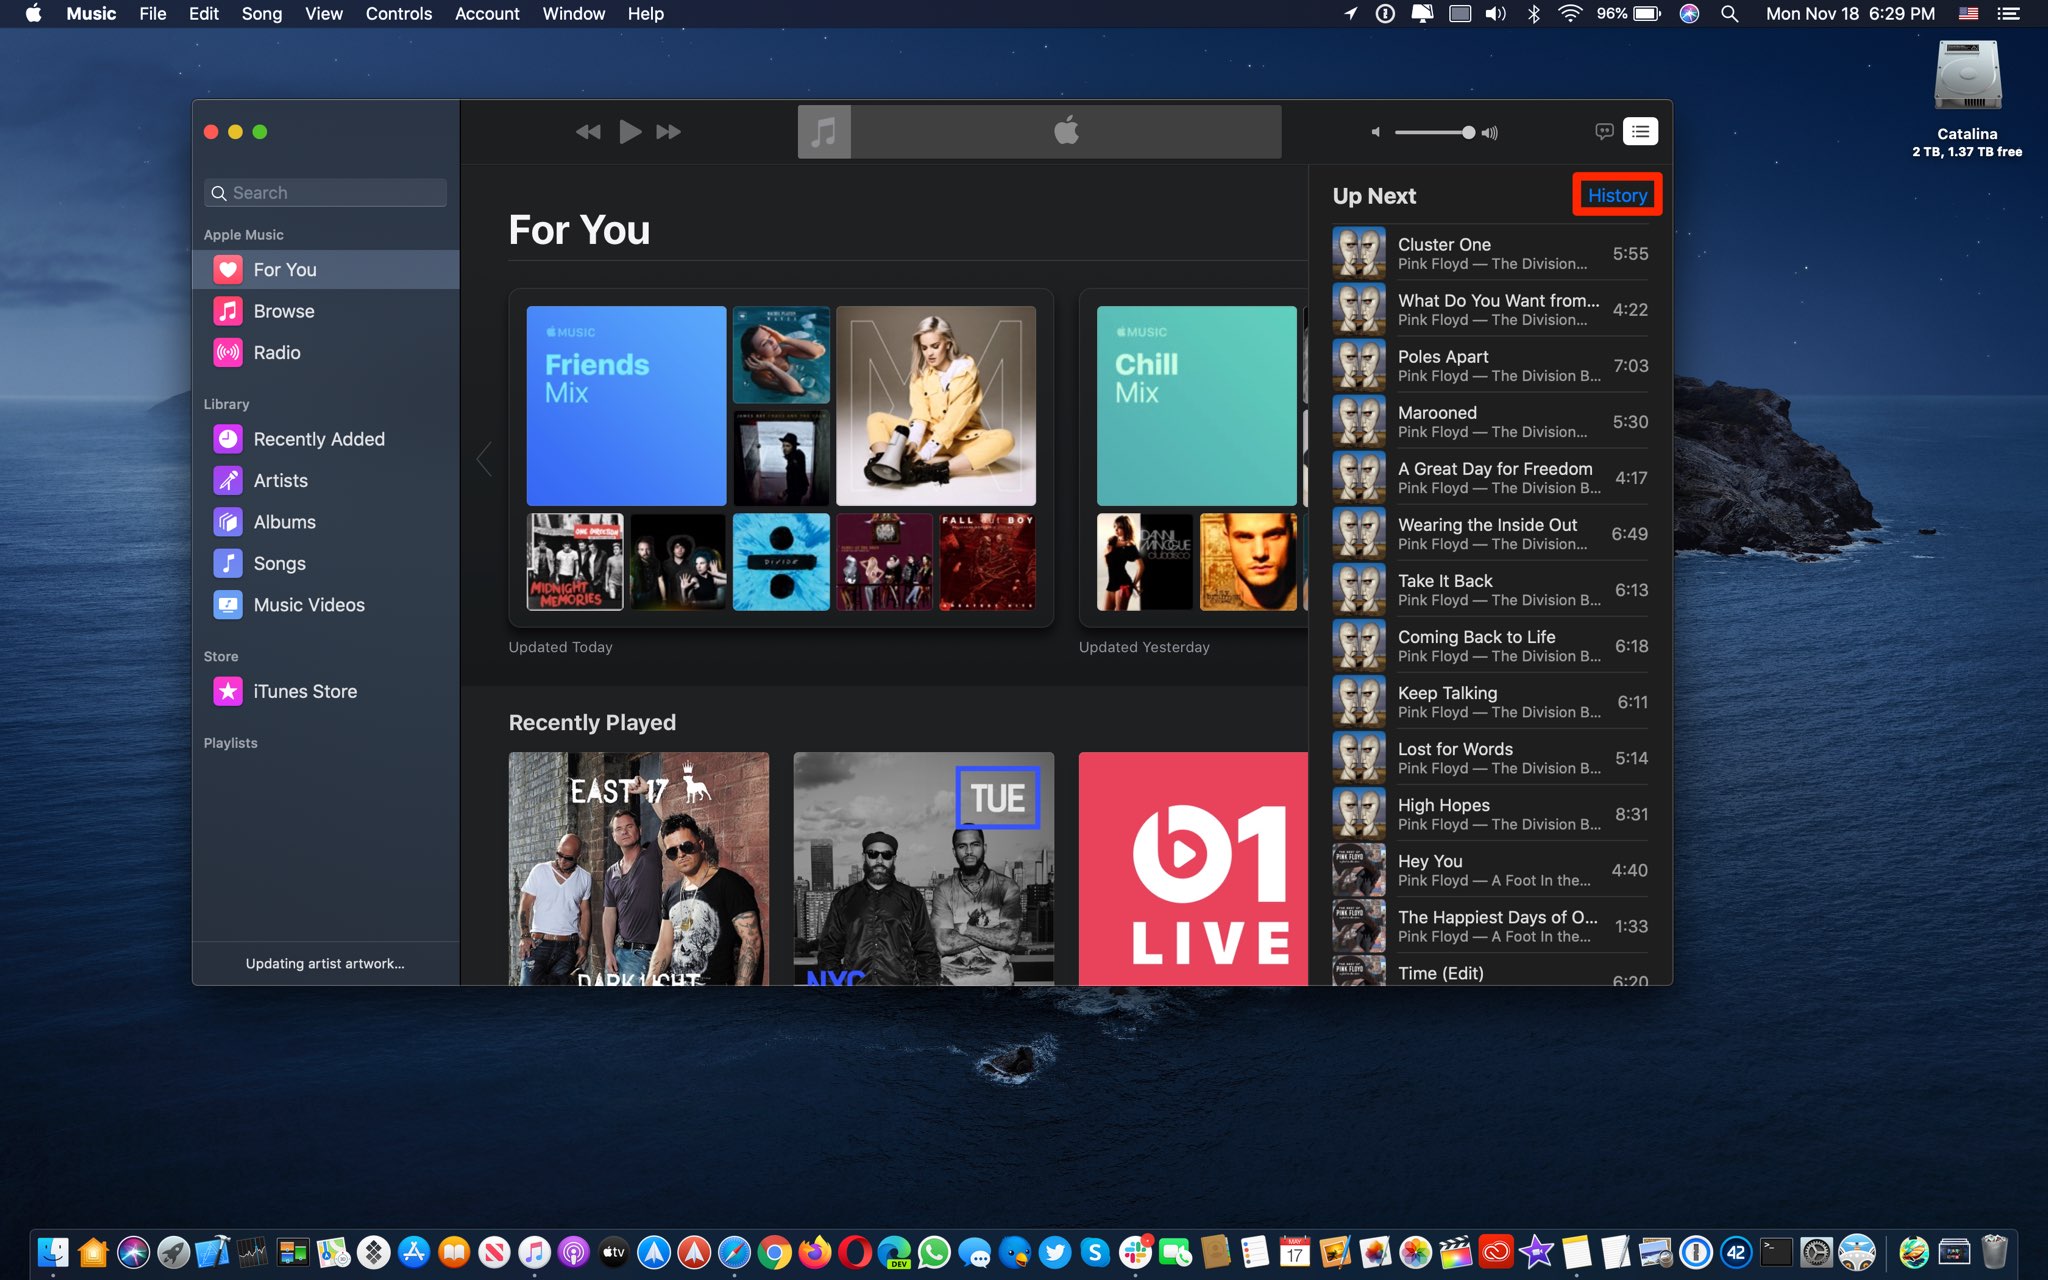Open the TUE NYC radio show artwork
This screenshot has width=2048, height=1280.
(923, 869)
